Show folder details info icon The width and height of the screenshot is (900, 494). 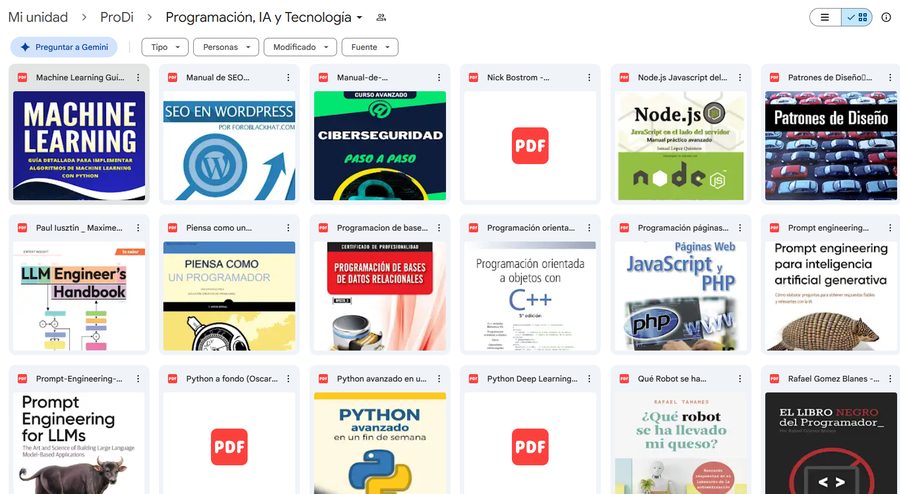886,17
